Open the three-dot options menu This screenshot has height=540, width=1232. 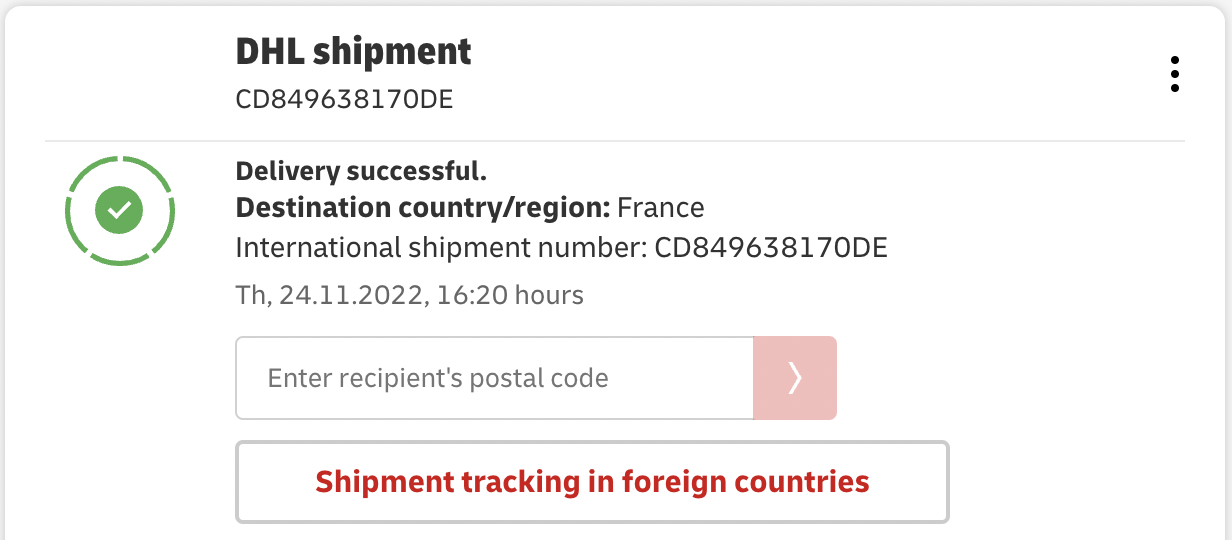pos(1174,75)
